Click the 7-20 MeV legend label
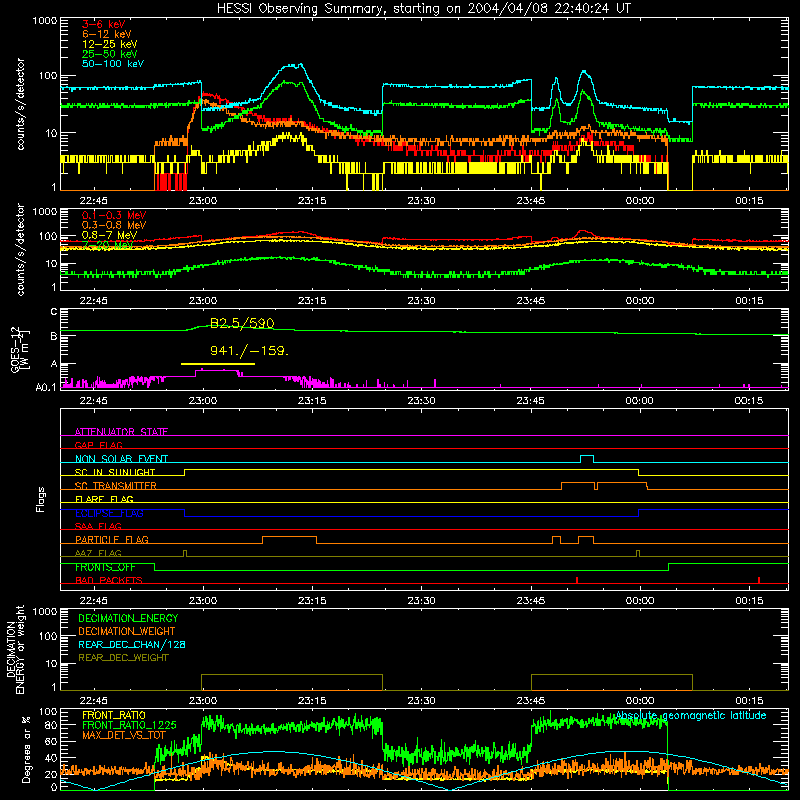 (x=108, y=245)
